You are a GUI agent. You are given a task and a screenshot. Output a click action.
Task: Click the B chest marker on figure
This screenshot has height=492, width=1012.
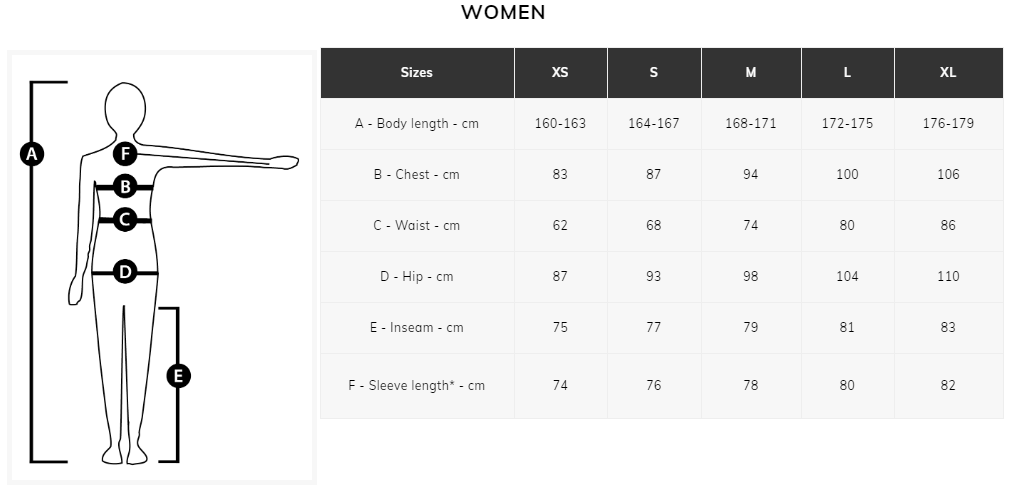click(x=124, y=186)
